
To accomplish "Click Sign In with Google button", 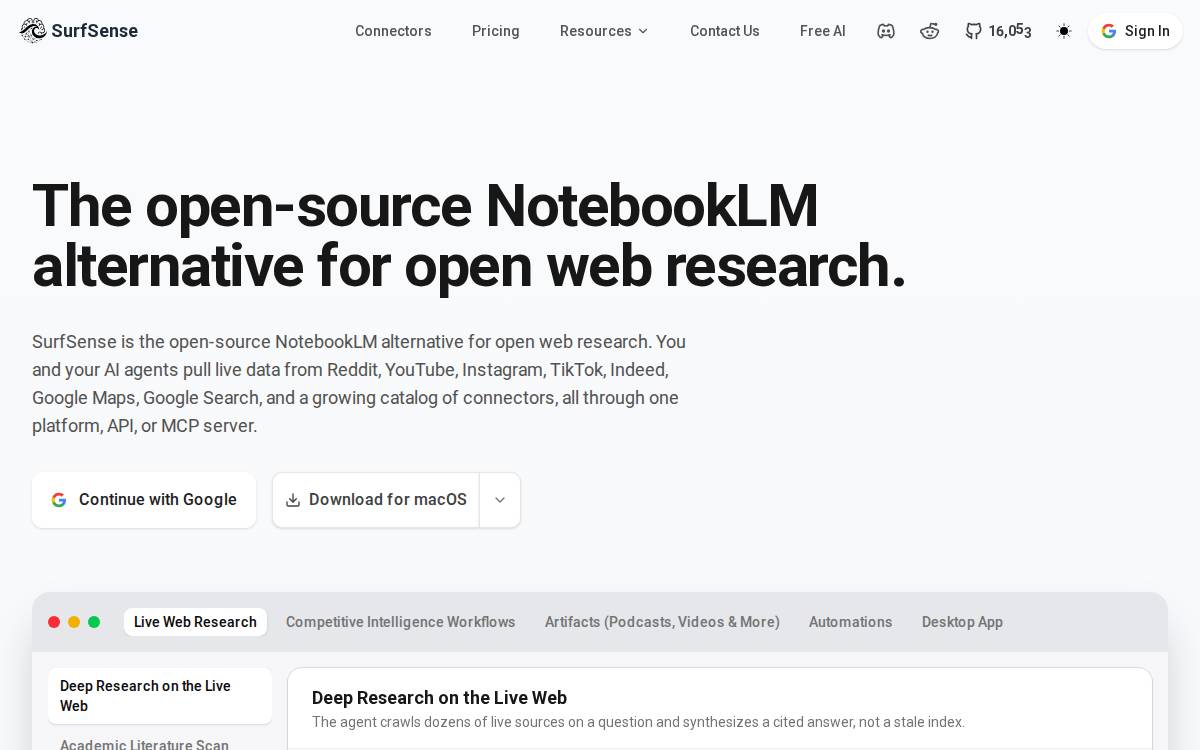I will (x=1135, y=31).
